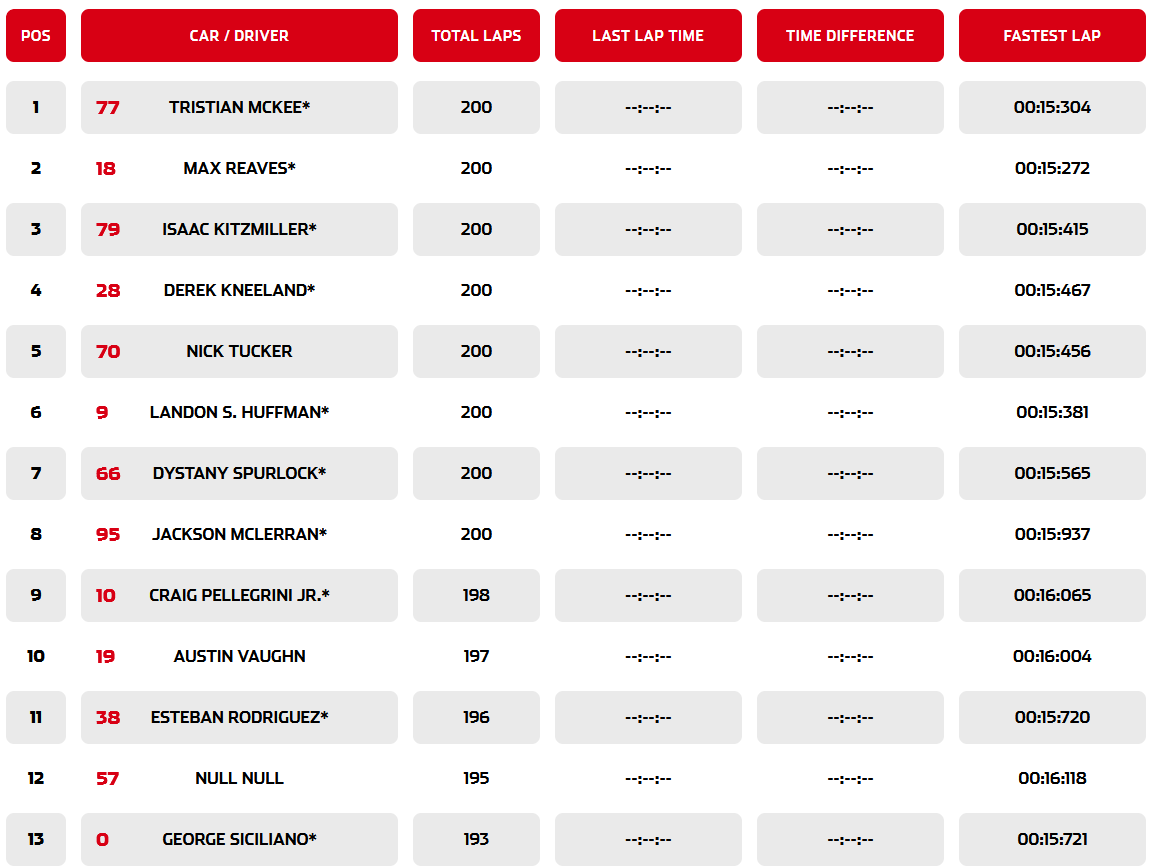Click George Siciliano's car number 0

pos(102,840)
